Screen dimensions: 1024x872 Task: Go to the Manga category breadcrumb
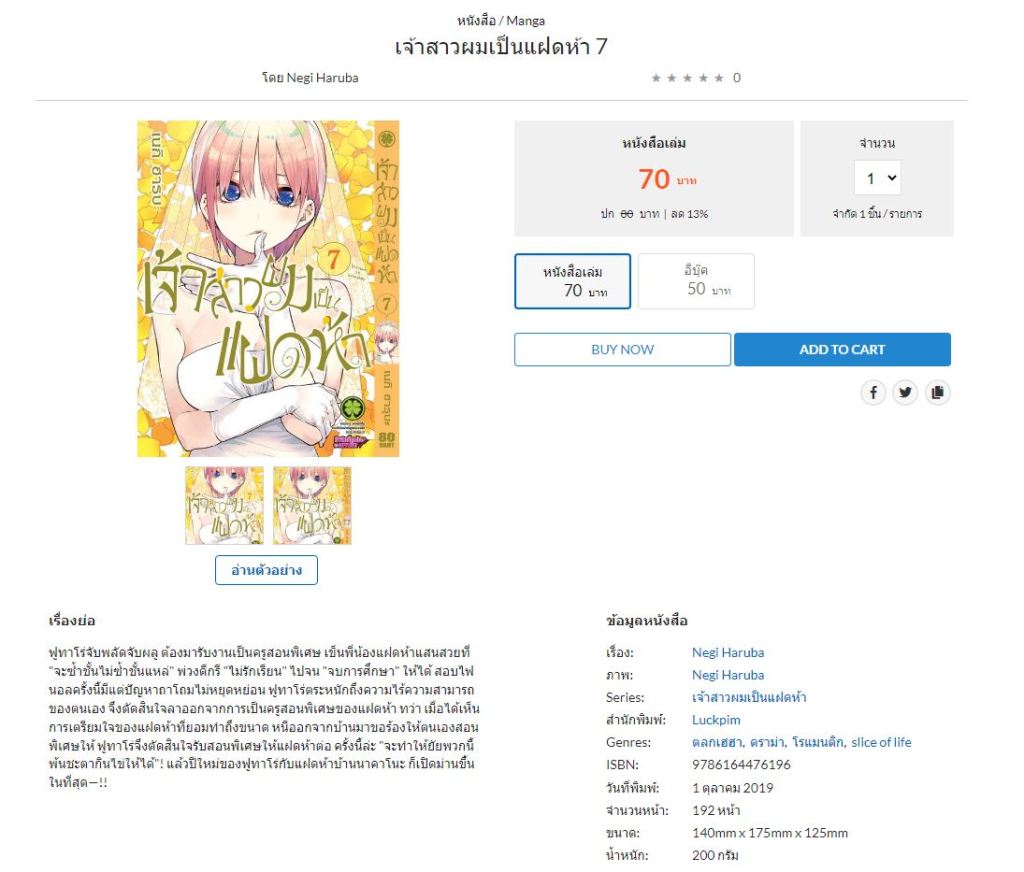pyautogui.click(x=525, y=20)
